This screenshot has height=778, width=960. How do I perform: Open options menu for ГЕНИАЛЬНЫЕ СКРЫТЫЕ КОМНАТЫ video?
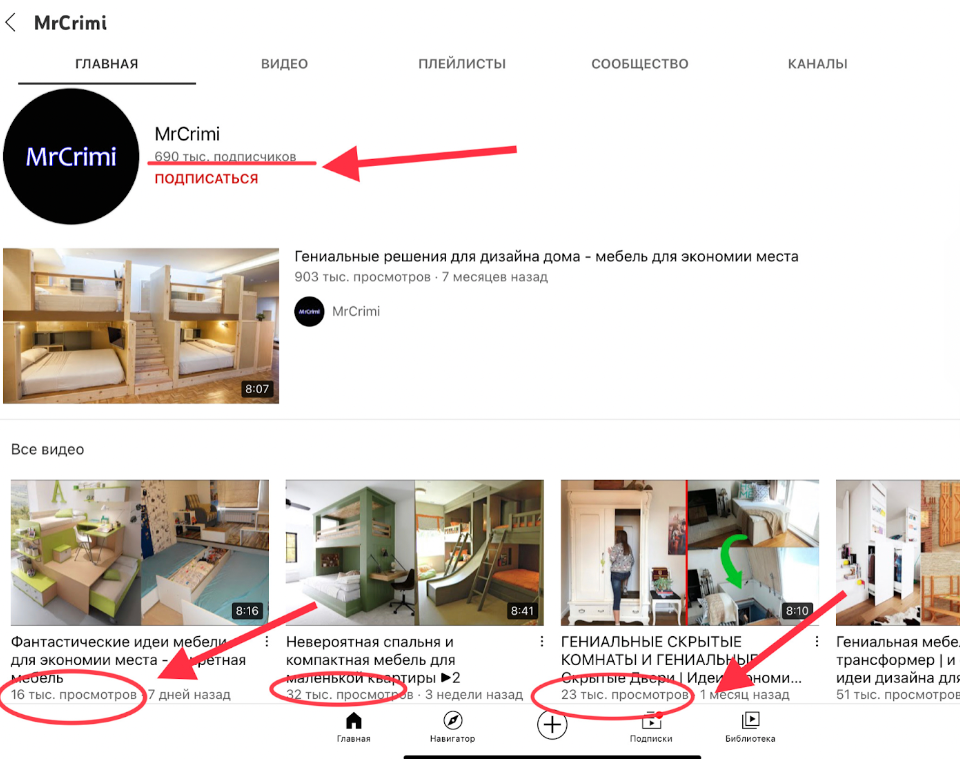click(817, 641)
